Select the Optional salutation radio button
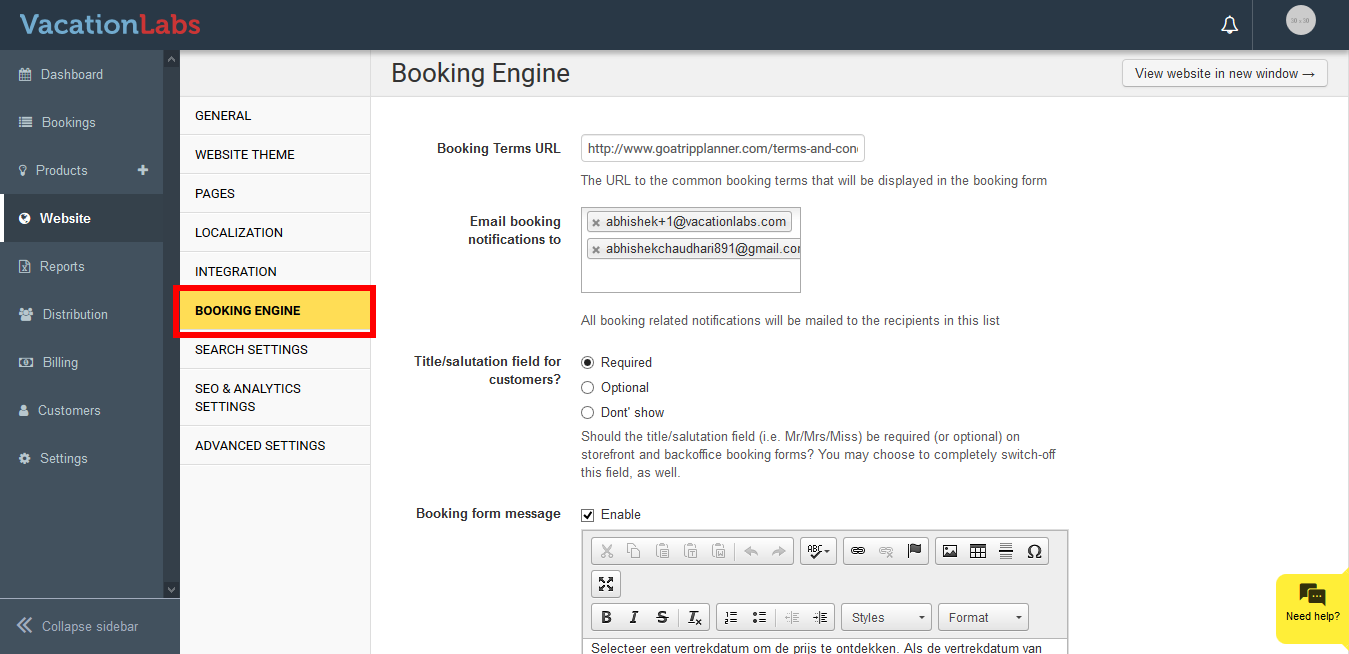This screenshot has width=1349, height=654. (588, 388)
